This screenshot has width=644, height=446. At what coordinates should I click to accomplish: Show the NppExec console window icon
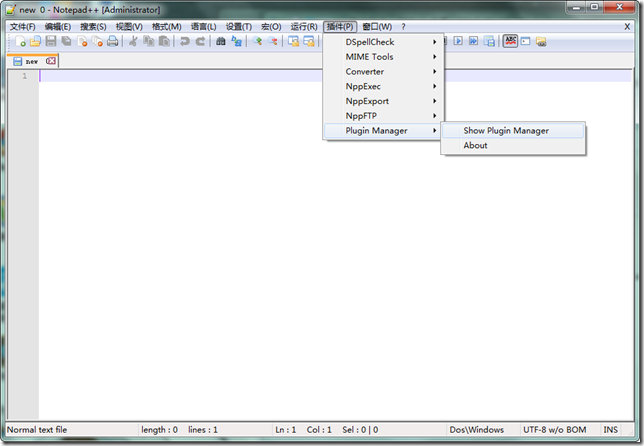click(525, 41)
